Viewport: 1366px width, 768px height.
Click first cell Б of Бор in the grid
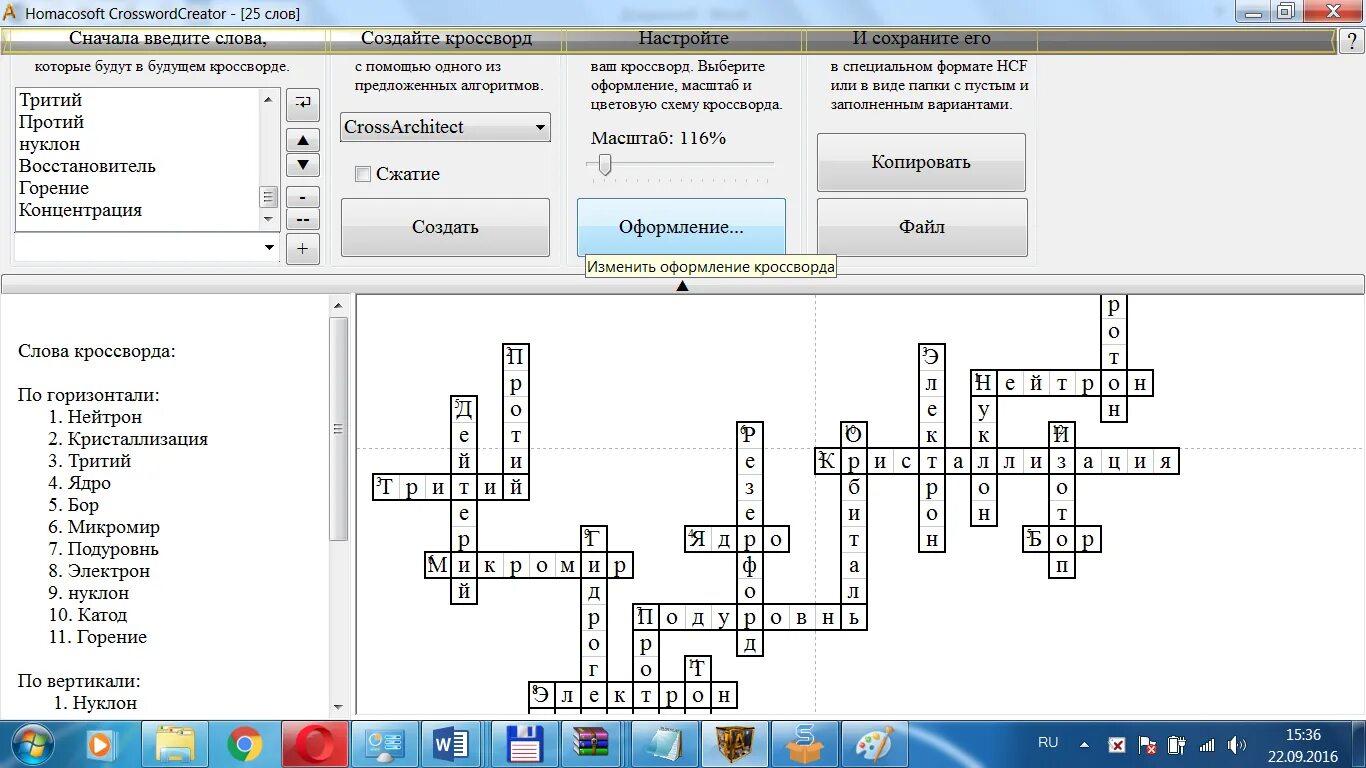click(x=1036, y=539)
